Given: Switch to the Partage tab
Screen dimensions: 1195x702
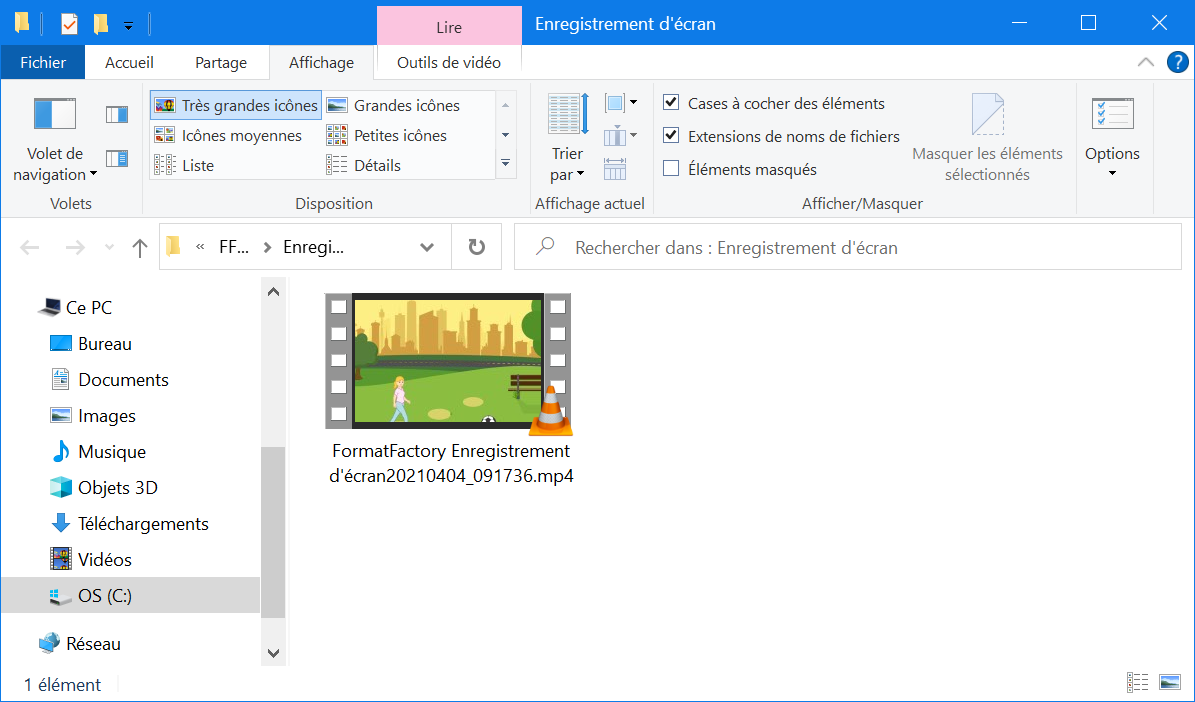Looking at the screenshot, I should pyautogui.click(x=220, y=63).
